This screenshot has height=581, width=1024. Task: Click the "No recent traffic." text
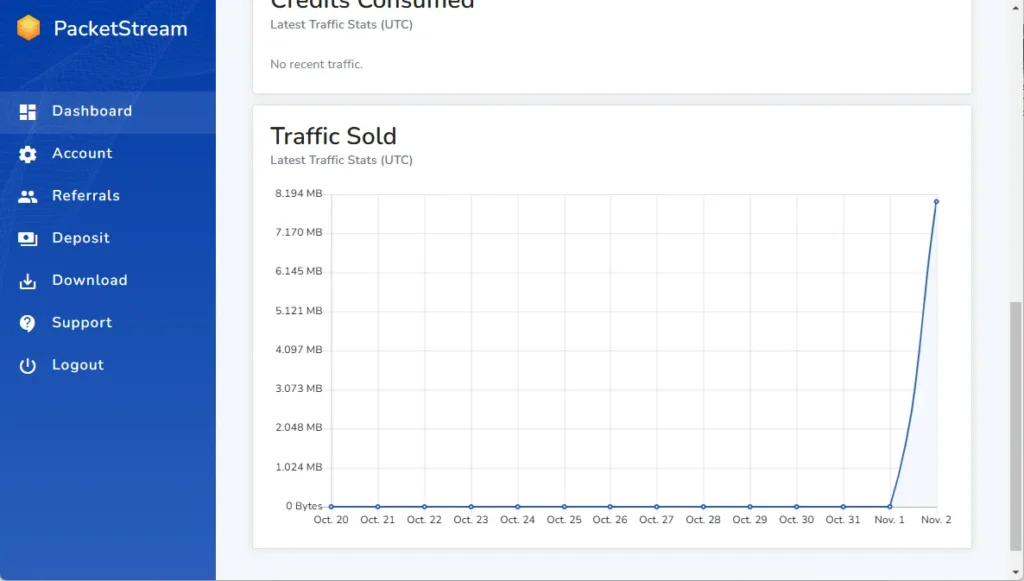click(316, 64)
